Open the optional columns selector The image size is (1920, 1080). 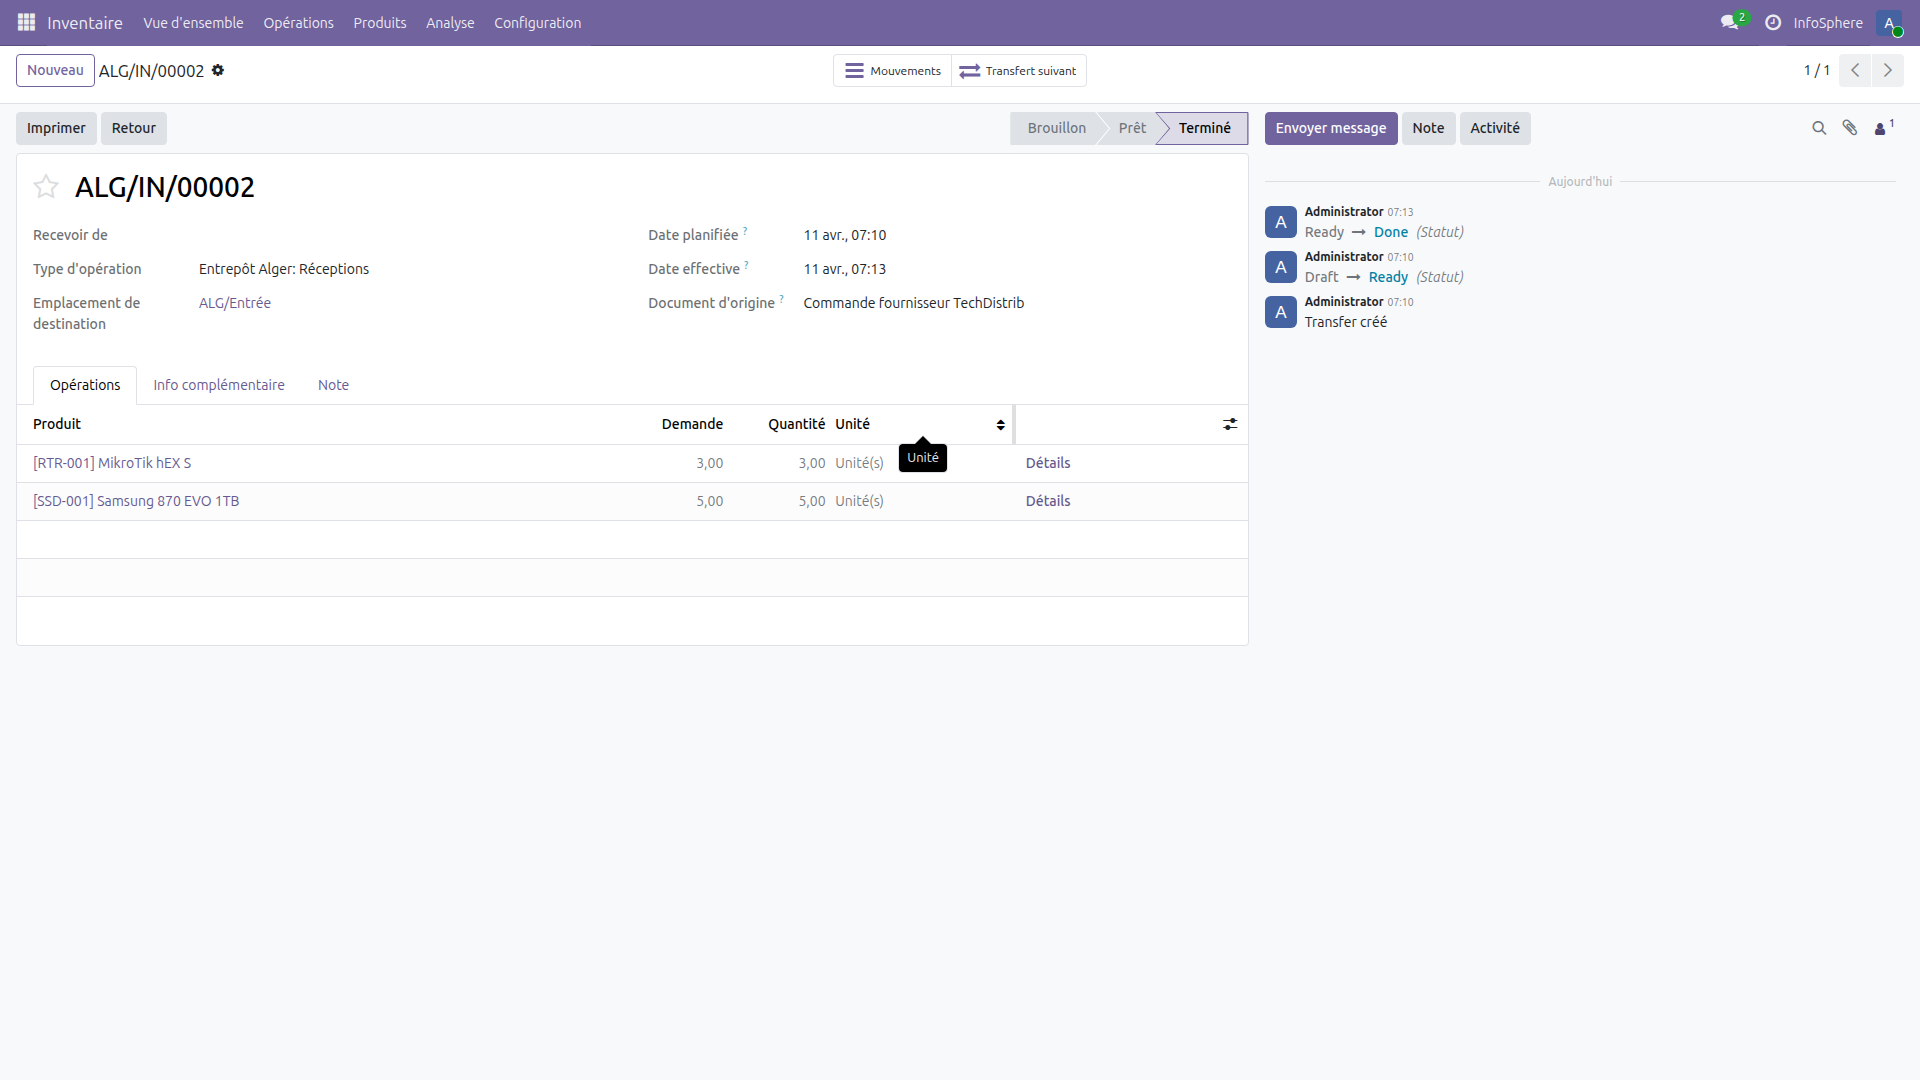coord(1230,424)
